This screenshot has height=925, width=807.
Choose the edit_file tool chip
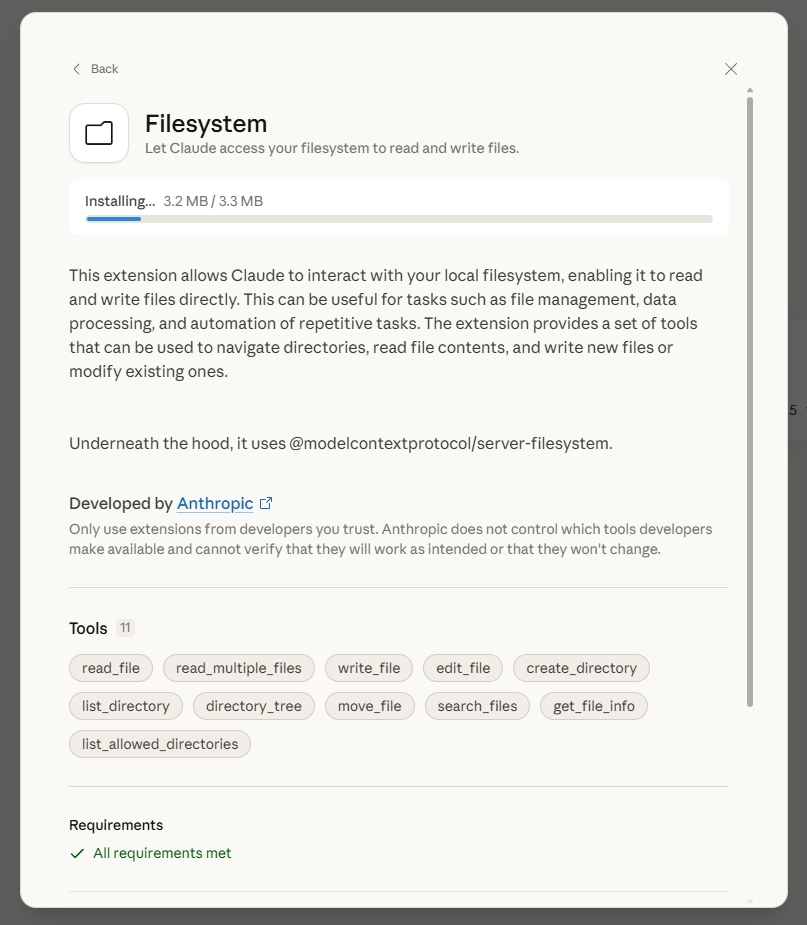pos(463,668)
